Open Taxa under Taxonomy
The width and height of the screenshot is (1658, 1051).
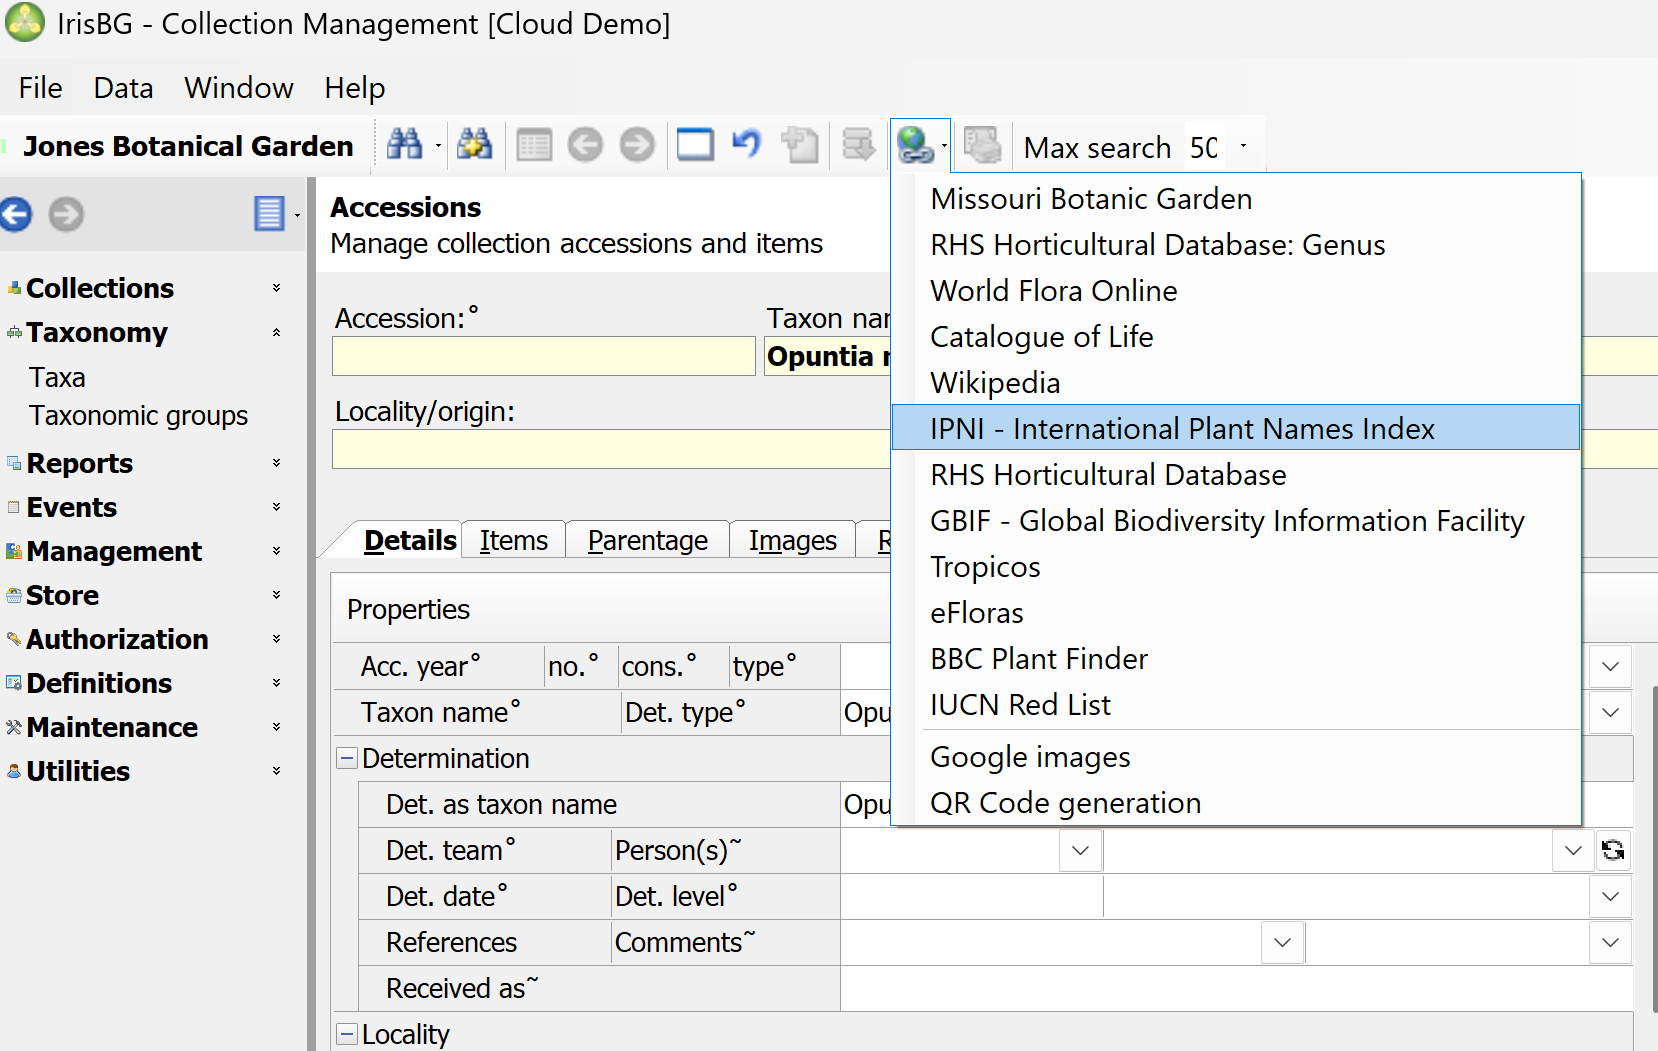[x=57, y=378]
